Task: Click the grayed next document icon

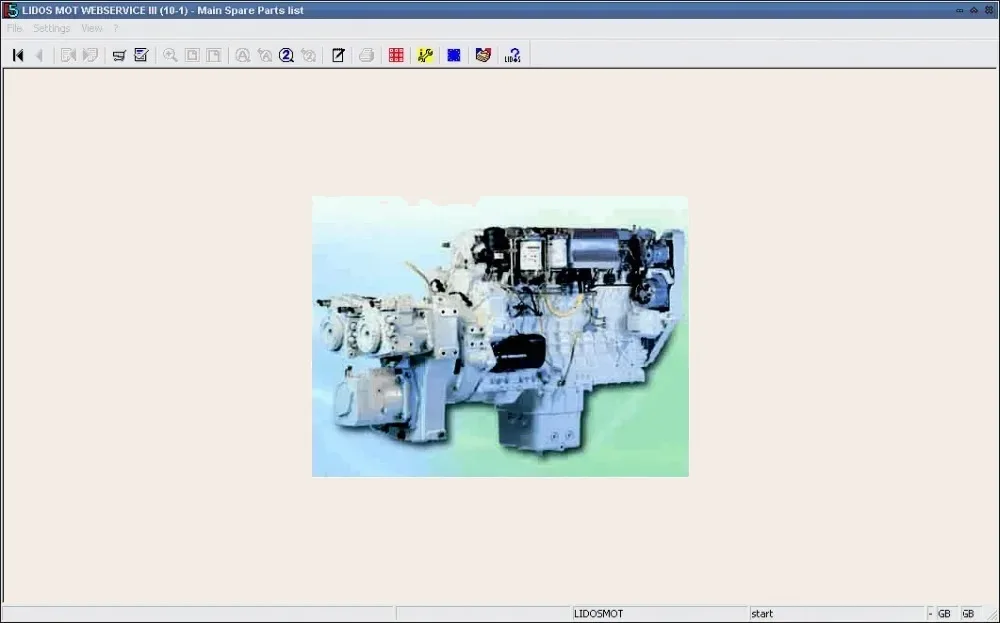Action: point(90,55)
